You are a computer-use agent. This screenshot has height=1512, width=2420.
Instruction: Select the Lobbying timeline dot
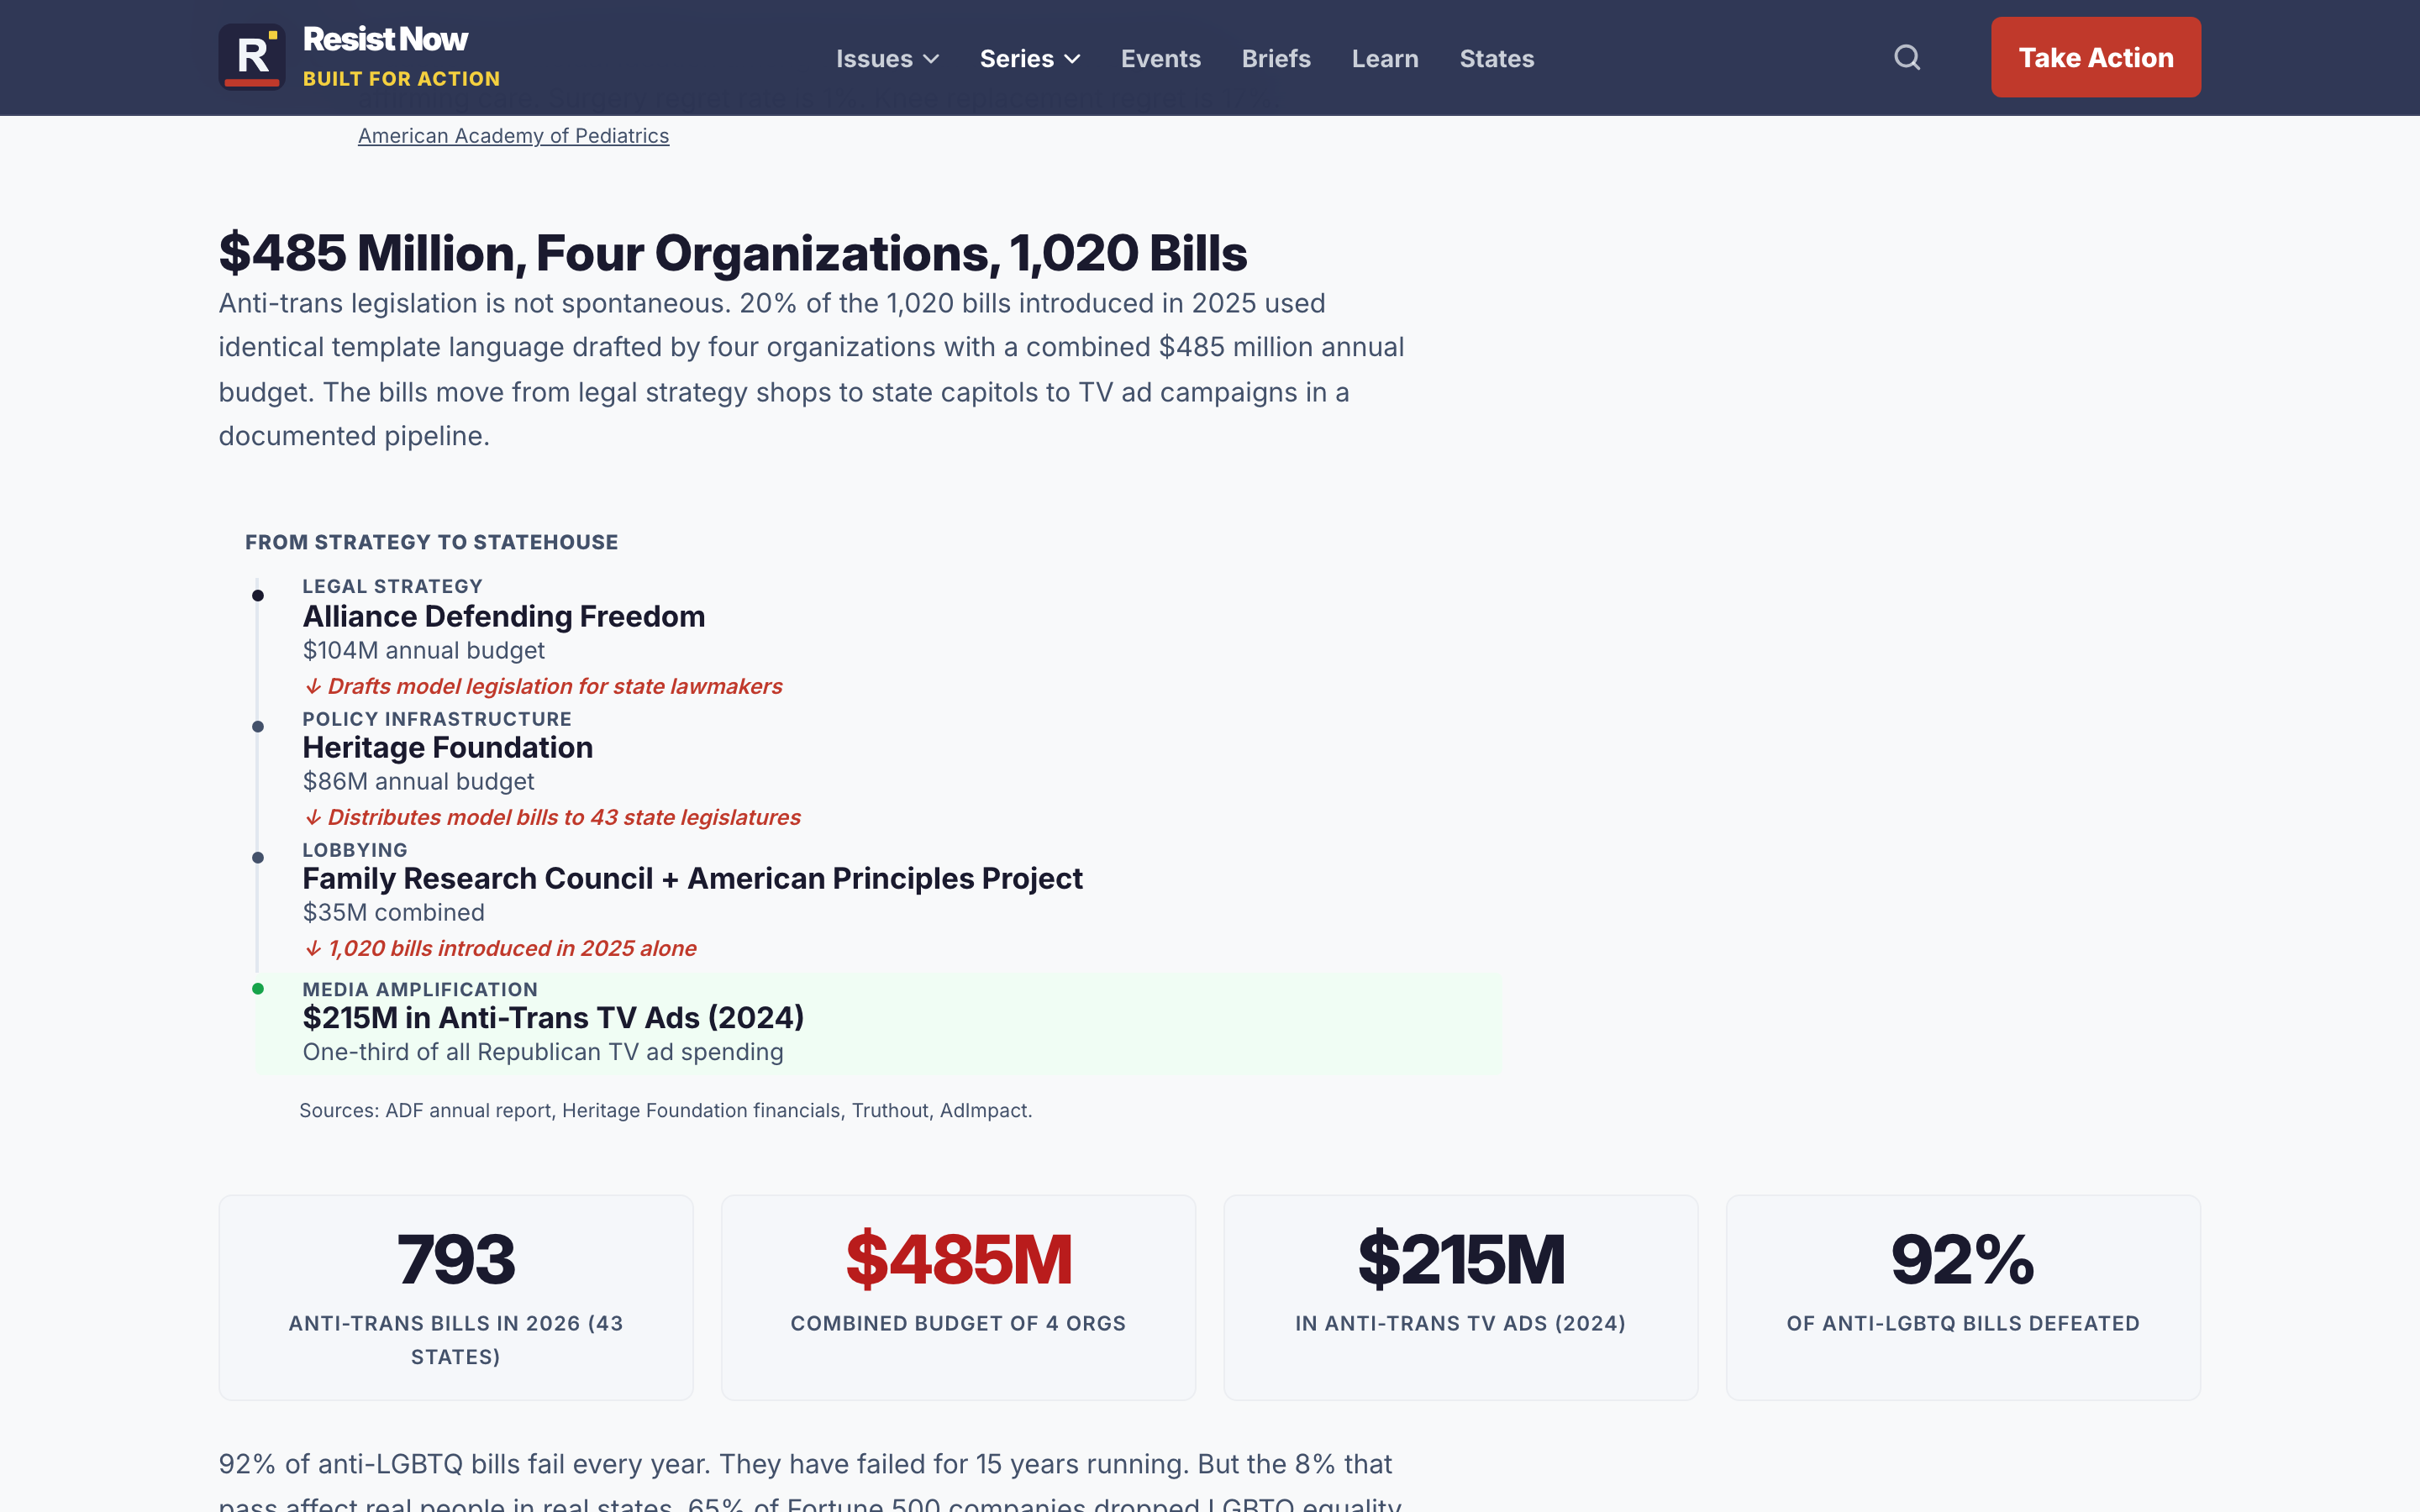(258, 858)
